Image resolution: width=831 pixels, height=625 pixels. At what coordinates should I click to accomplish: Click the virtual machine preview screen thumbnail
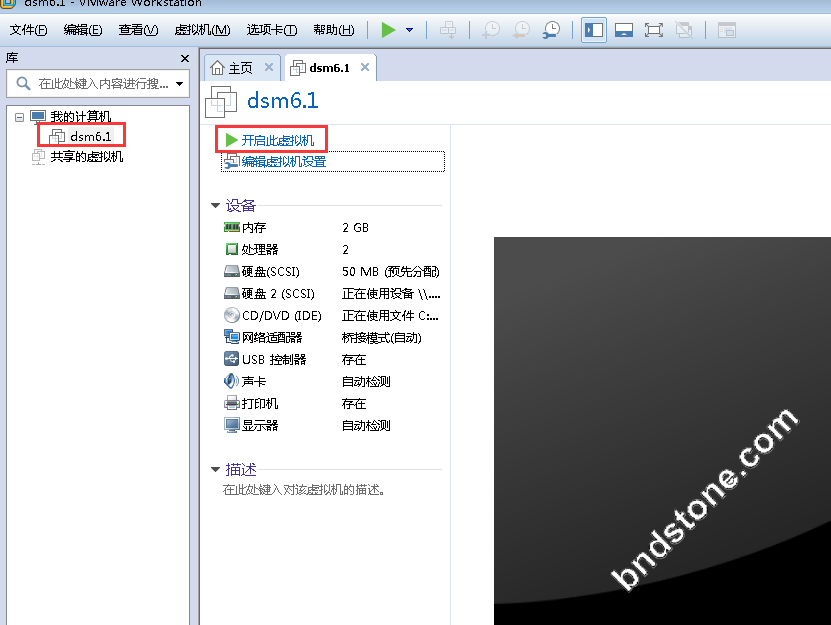662,431
